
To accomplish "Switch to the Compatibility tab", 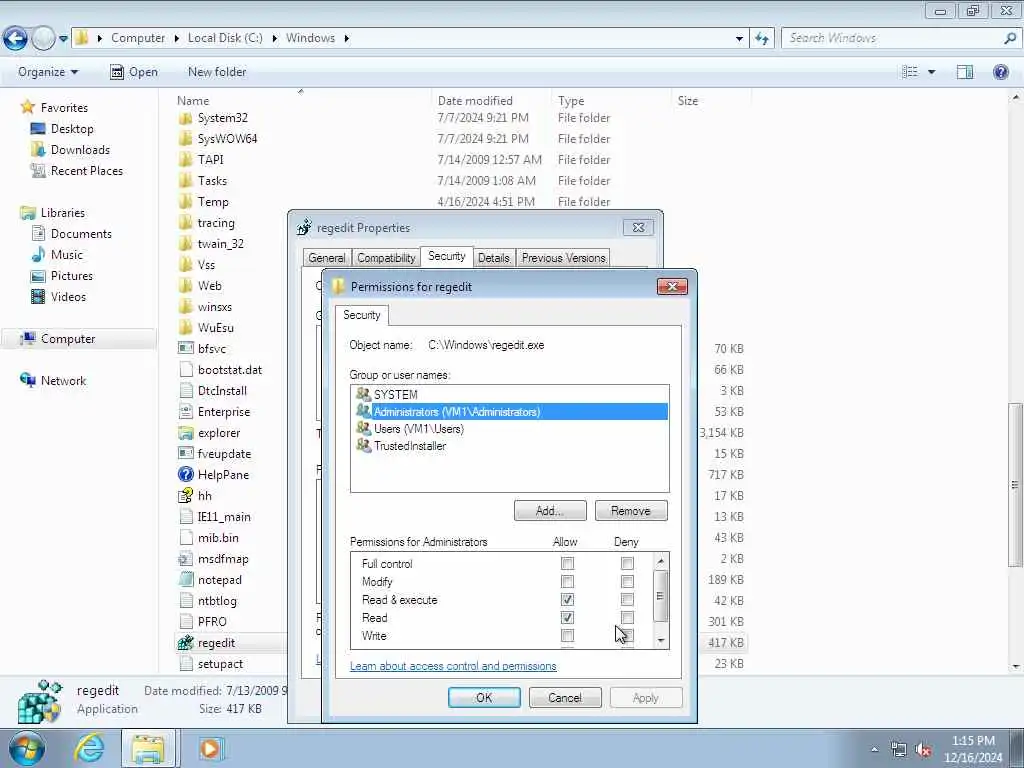I will point(386,258).
